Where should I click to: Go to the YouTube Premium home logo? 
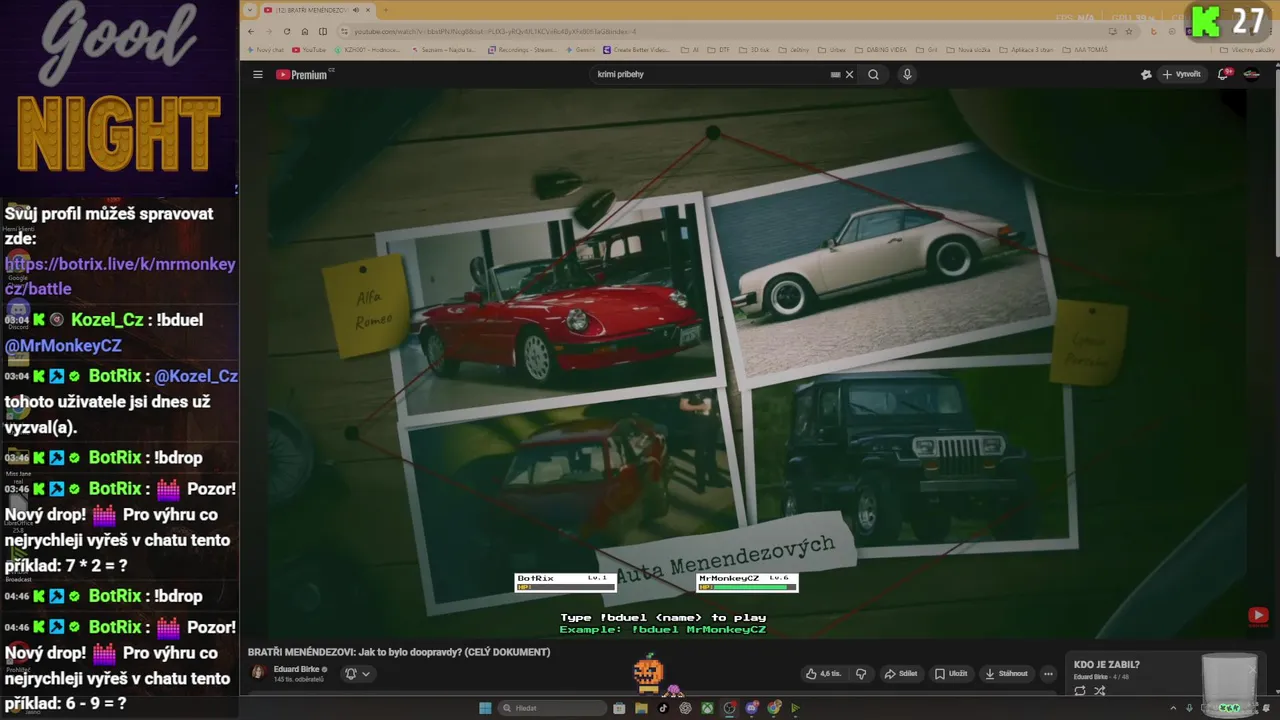tap(304, 74)
